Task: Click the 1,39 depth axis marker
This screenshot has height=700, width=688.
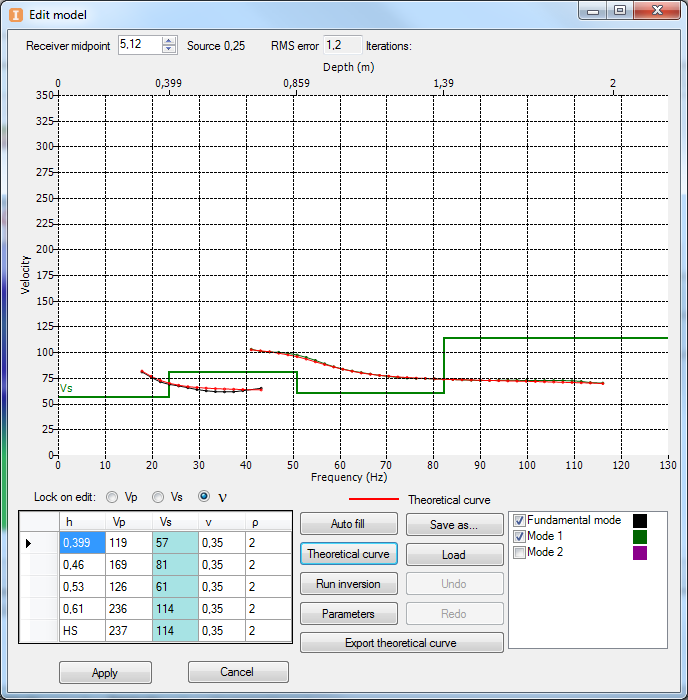Action: [443, 83]
